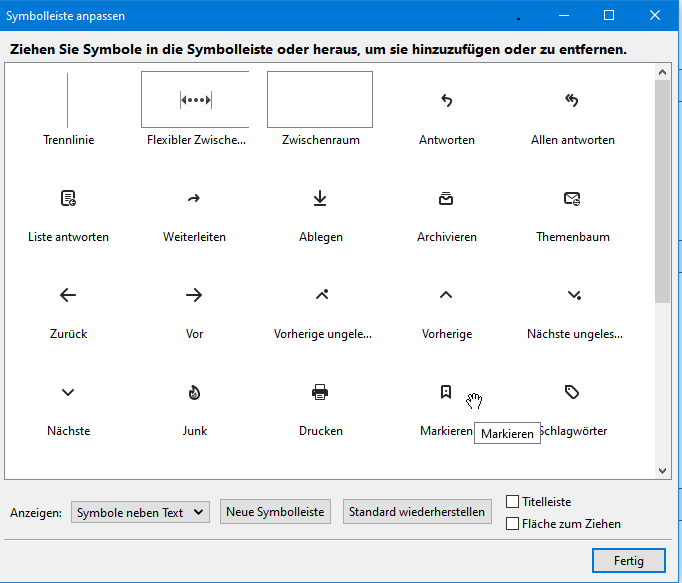
Task: Click the Antworten reply arrow icon
Action: click(447, 101)
